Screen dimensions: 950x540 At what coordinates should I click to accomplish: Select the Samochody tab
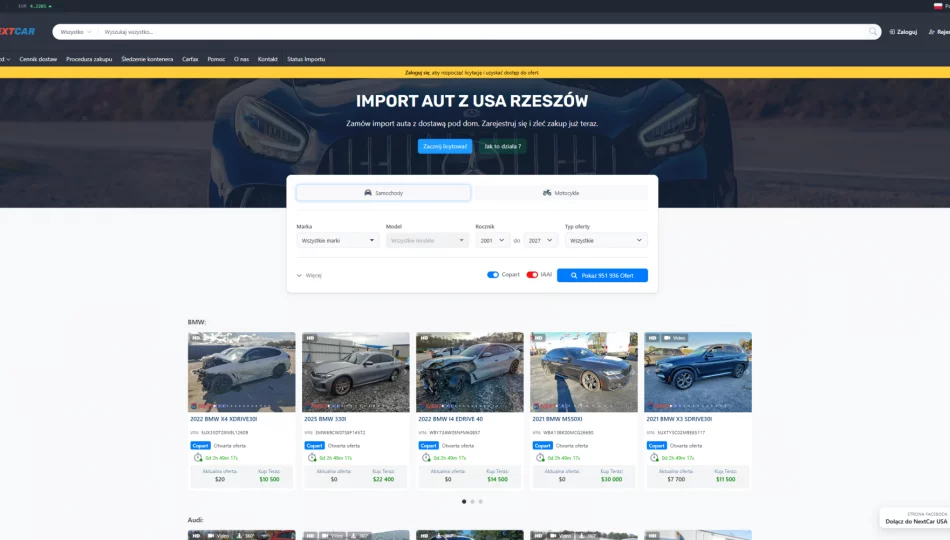click(384, 193)
